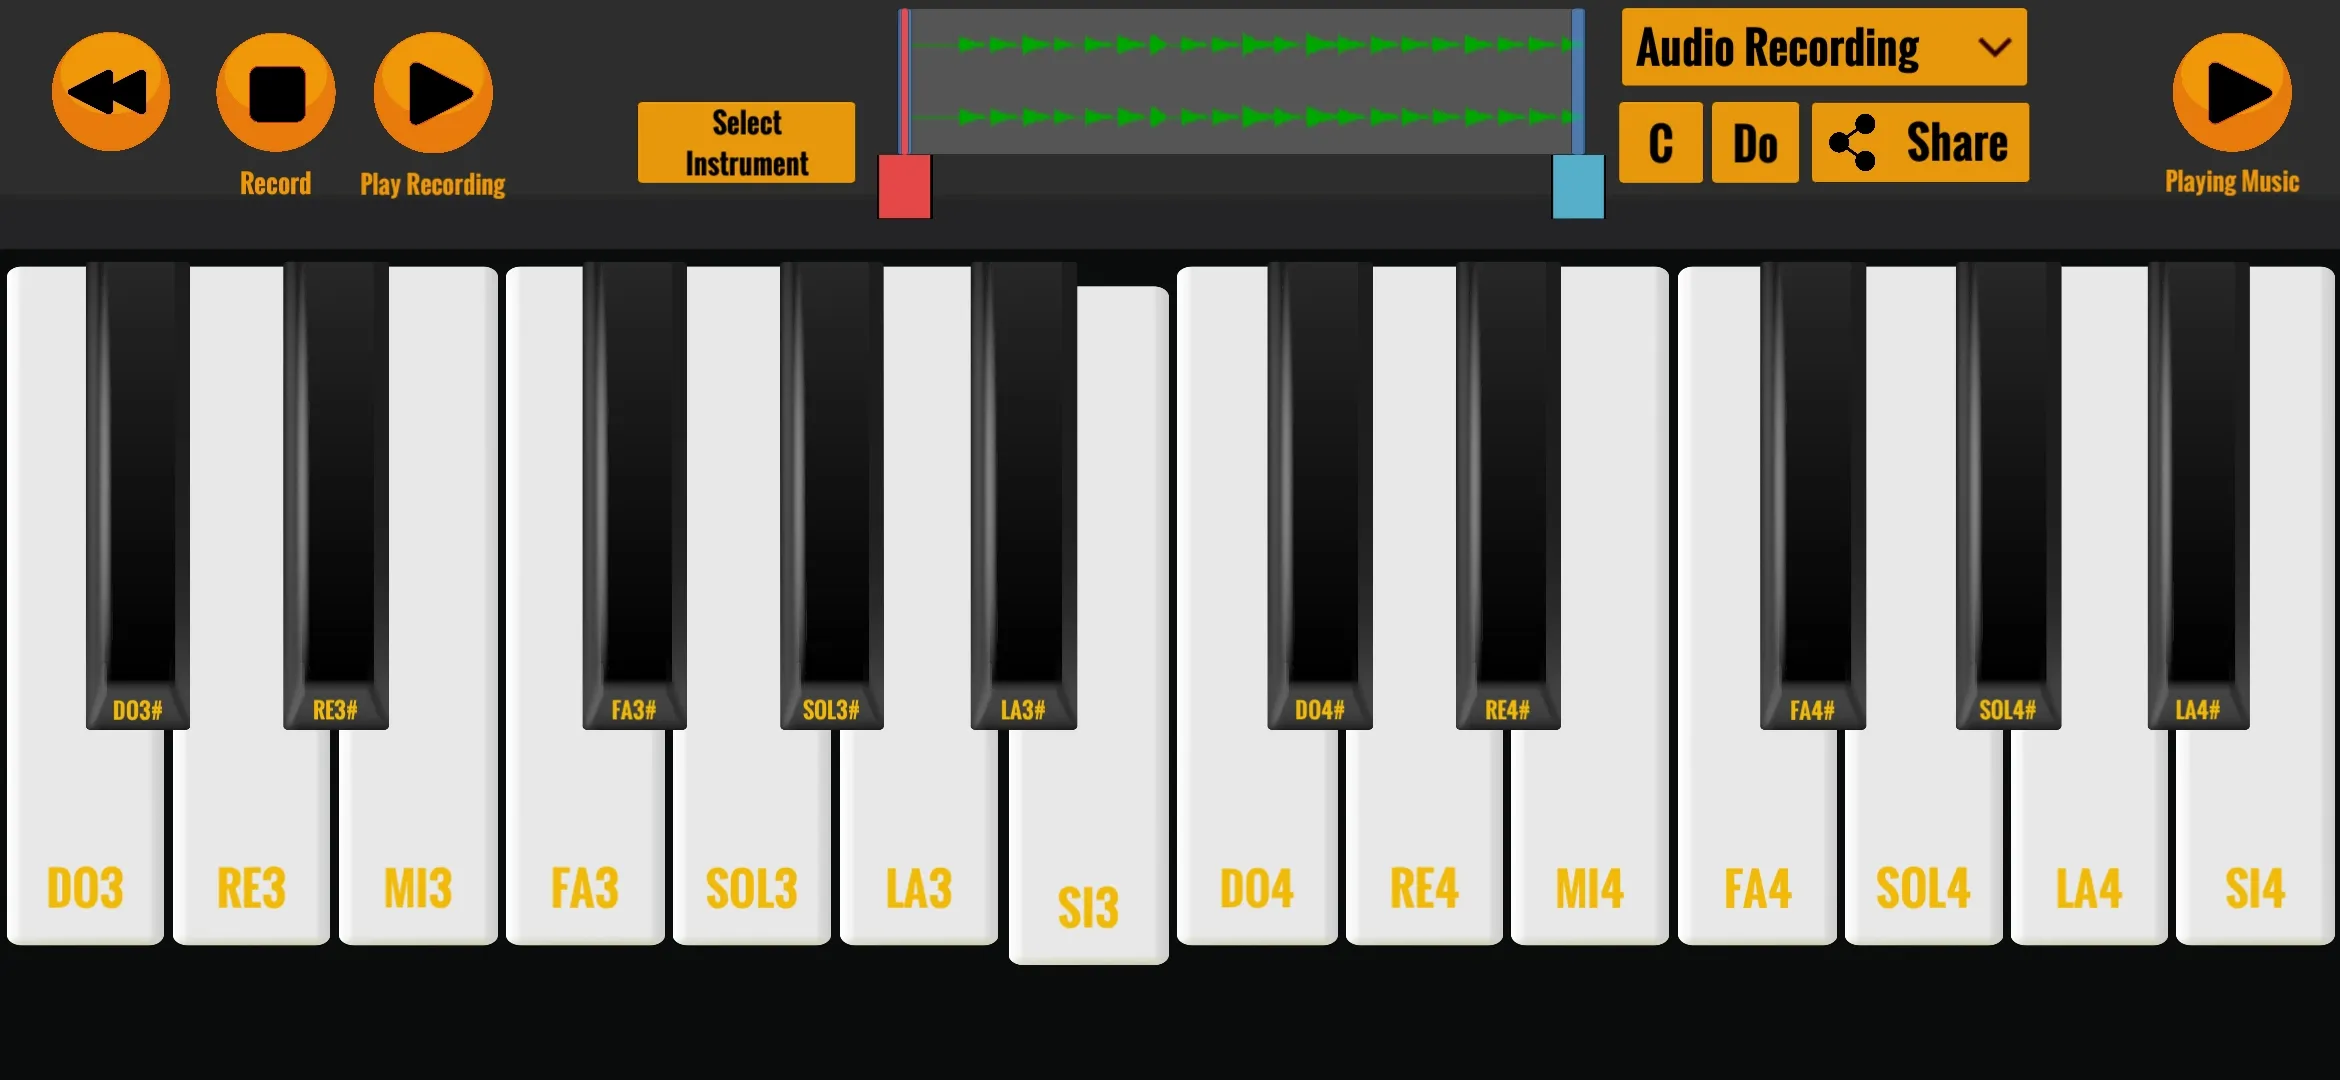Click the Play Recording button

coord(433,92)
